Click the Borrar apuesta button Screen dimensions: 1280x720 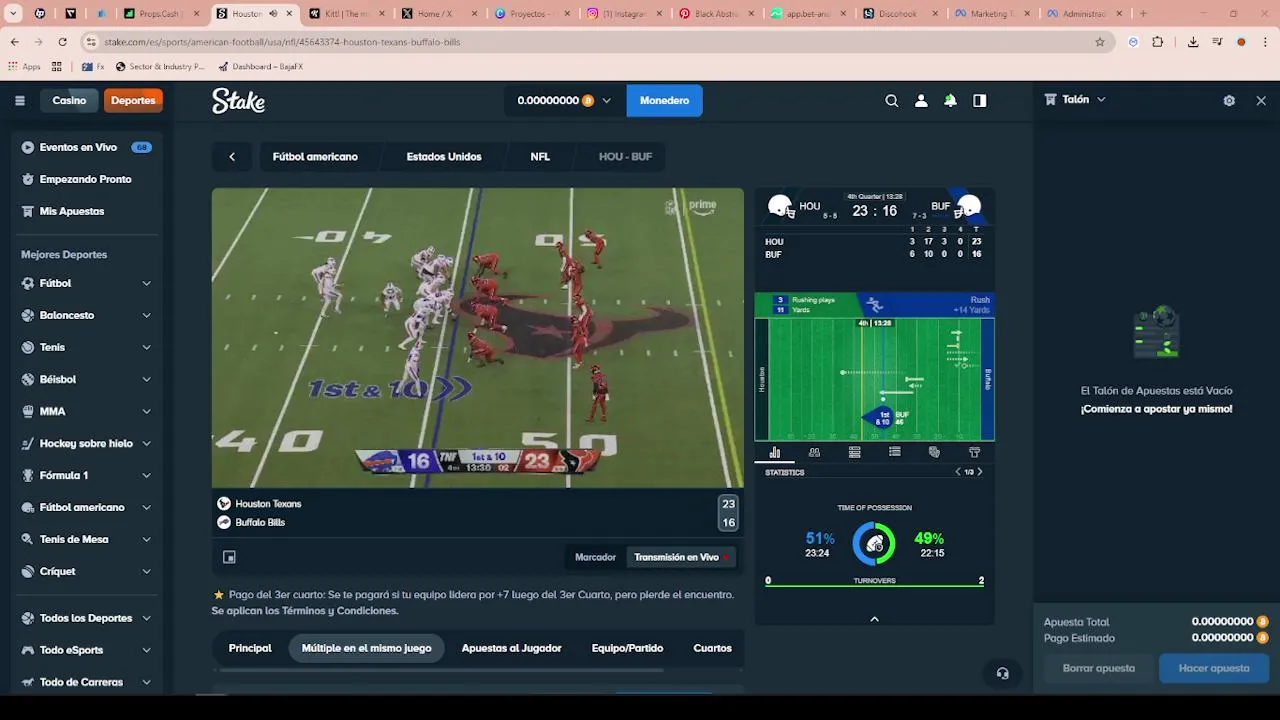(1098, 668)
